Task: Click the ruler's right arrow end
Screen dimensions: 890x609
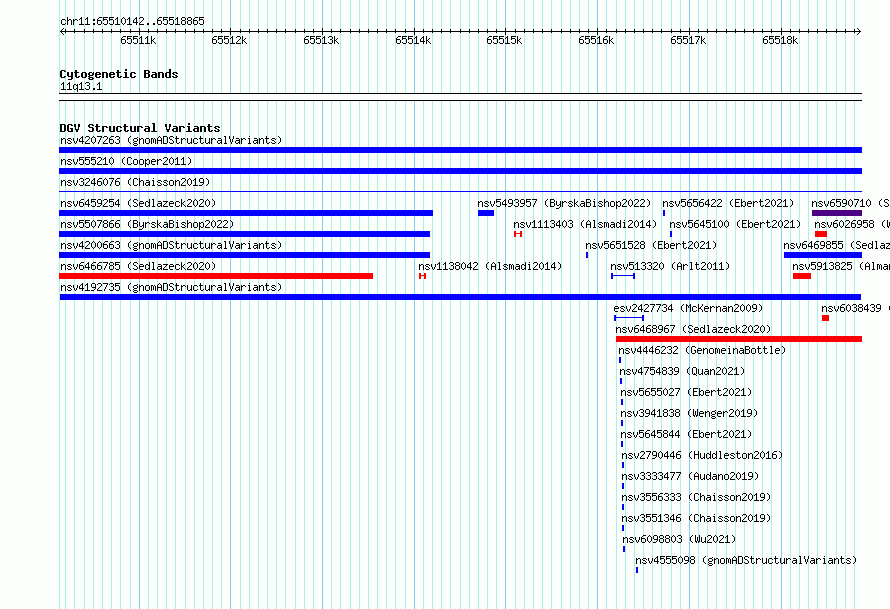Action: pos(859,31)
